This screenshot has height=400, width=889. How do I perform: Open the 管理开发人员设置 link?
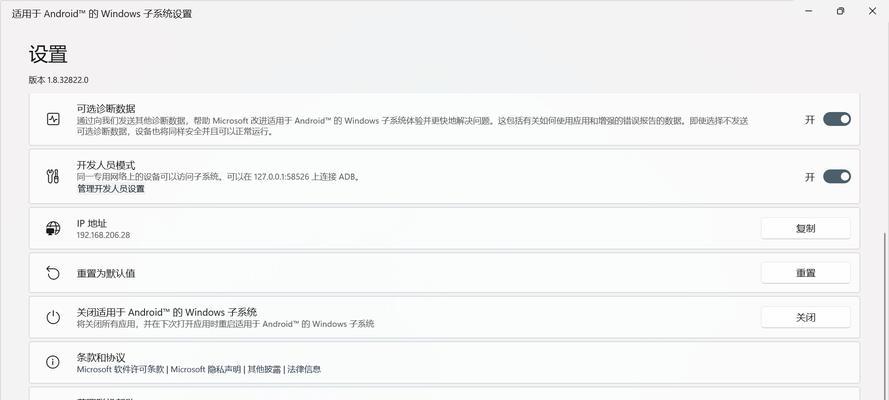tap(111, 189)
